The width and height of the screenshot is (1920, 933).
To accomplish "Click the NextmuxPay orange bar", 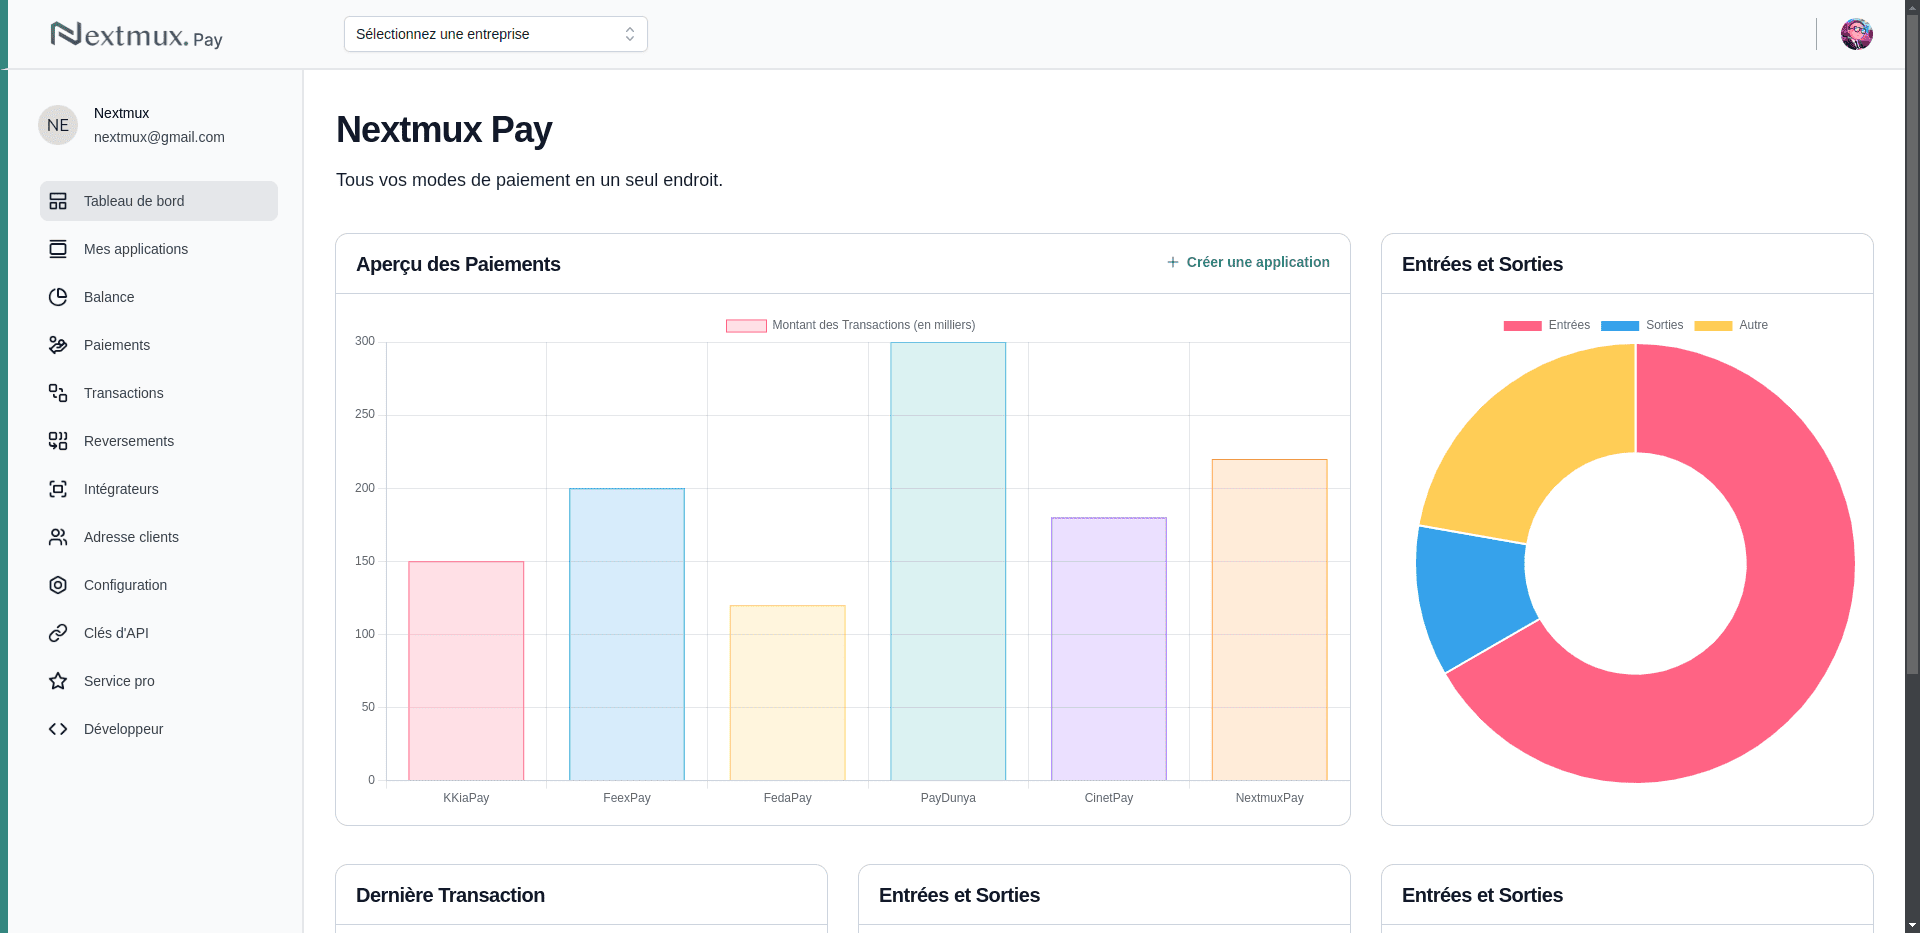I will click(1270, 620).
